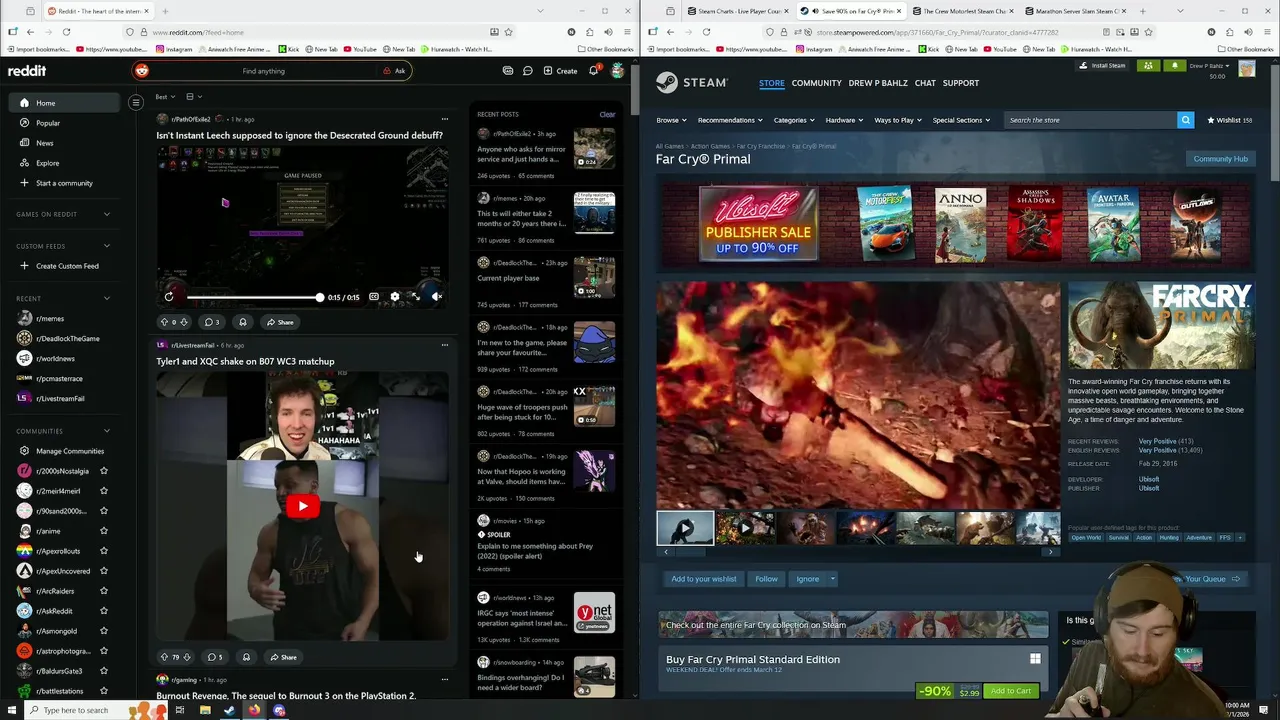Clear the Recent Posts list
Image resolution: width=1280 pixels, height=720 pixels.
pos(607,114)
